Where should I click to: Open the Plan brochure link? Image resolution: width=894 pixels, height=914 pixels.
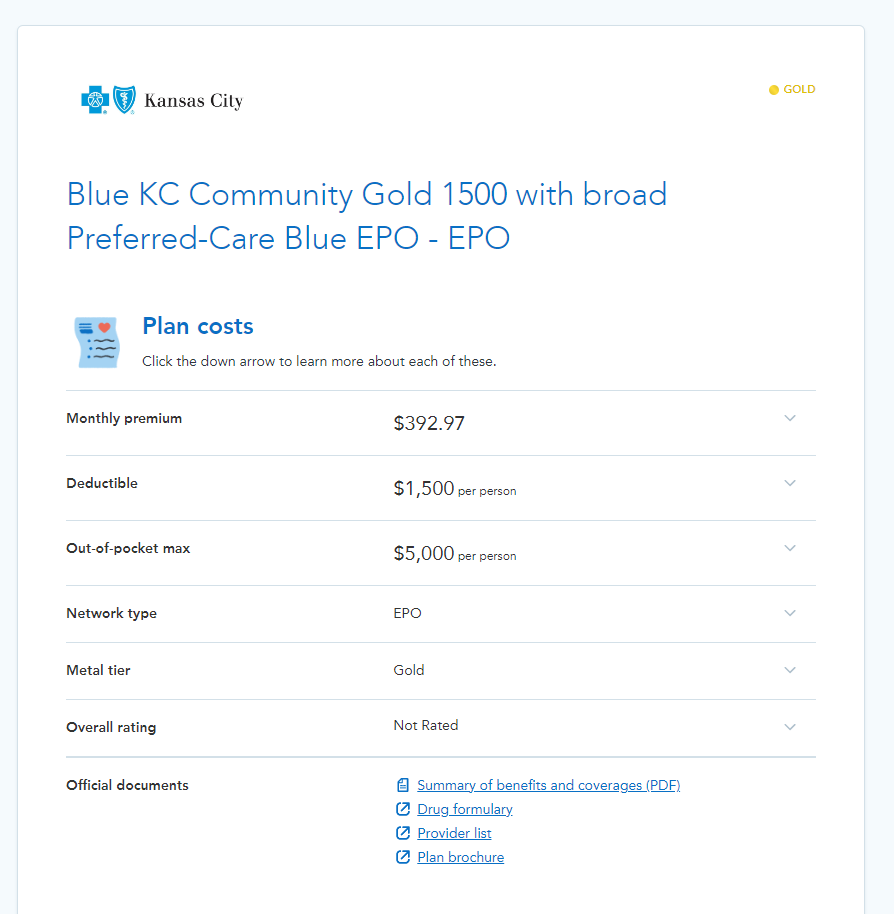[x=460, y=857]
